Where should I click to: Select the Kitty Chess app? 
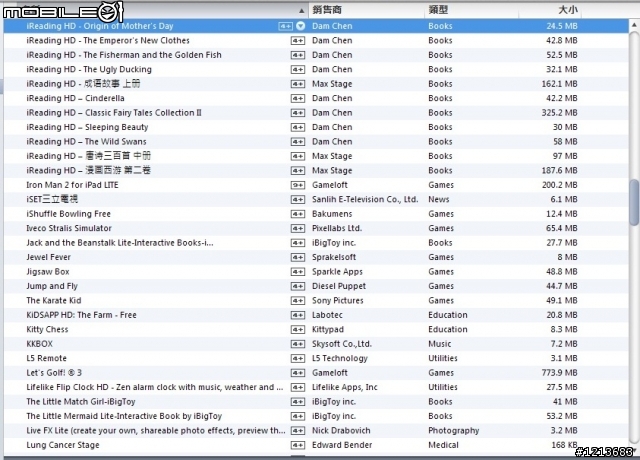pyautogui.click(x=316, y=329)
